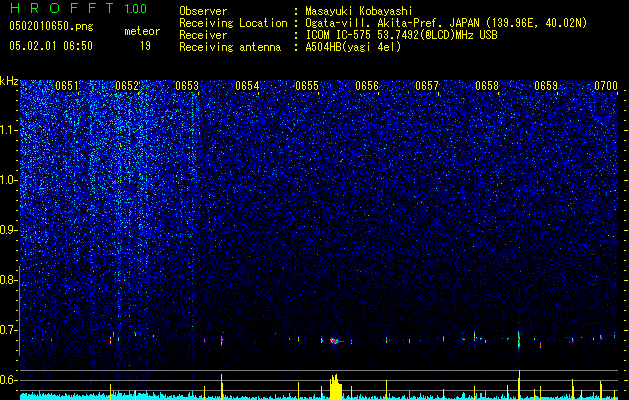Screen dimensions: 629x400
Task: Click the date stamp 05.02.01 06:50
Action: click(51, 46)
